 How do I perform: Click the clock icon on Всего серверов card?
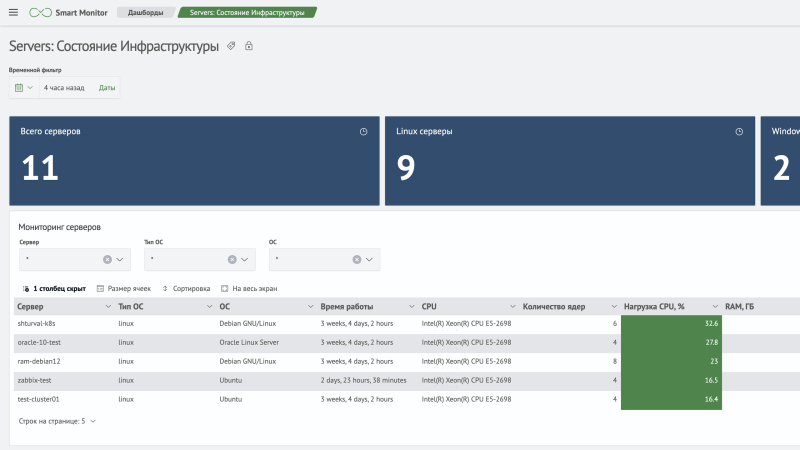pos(363,132)
